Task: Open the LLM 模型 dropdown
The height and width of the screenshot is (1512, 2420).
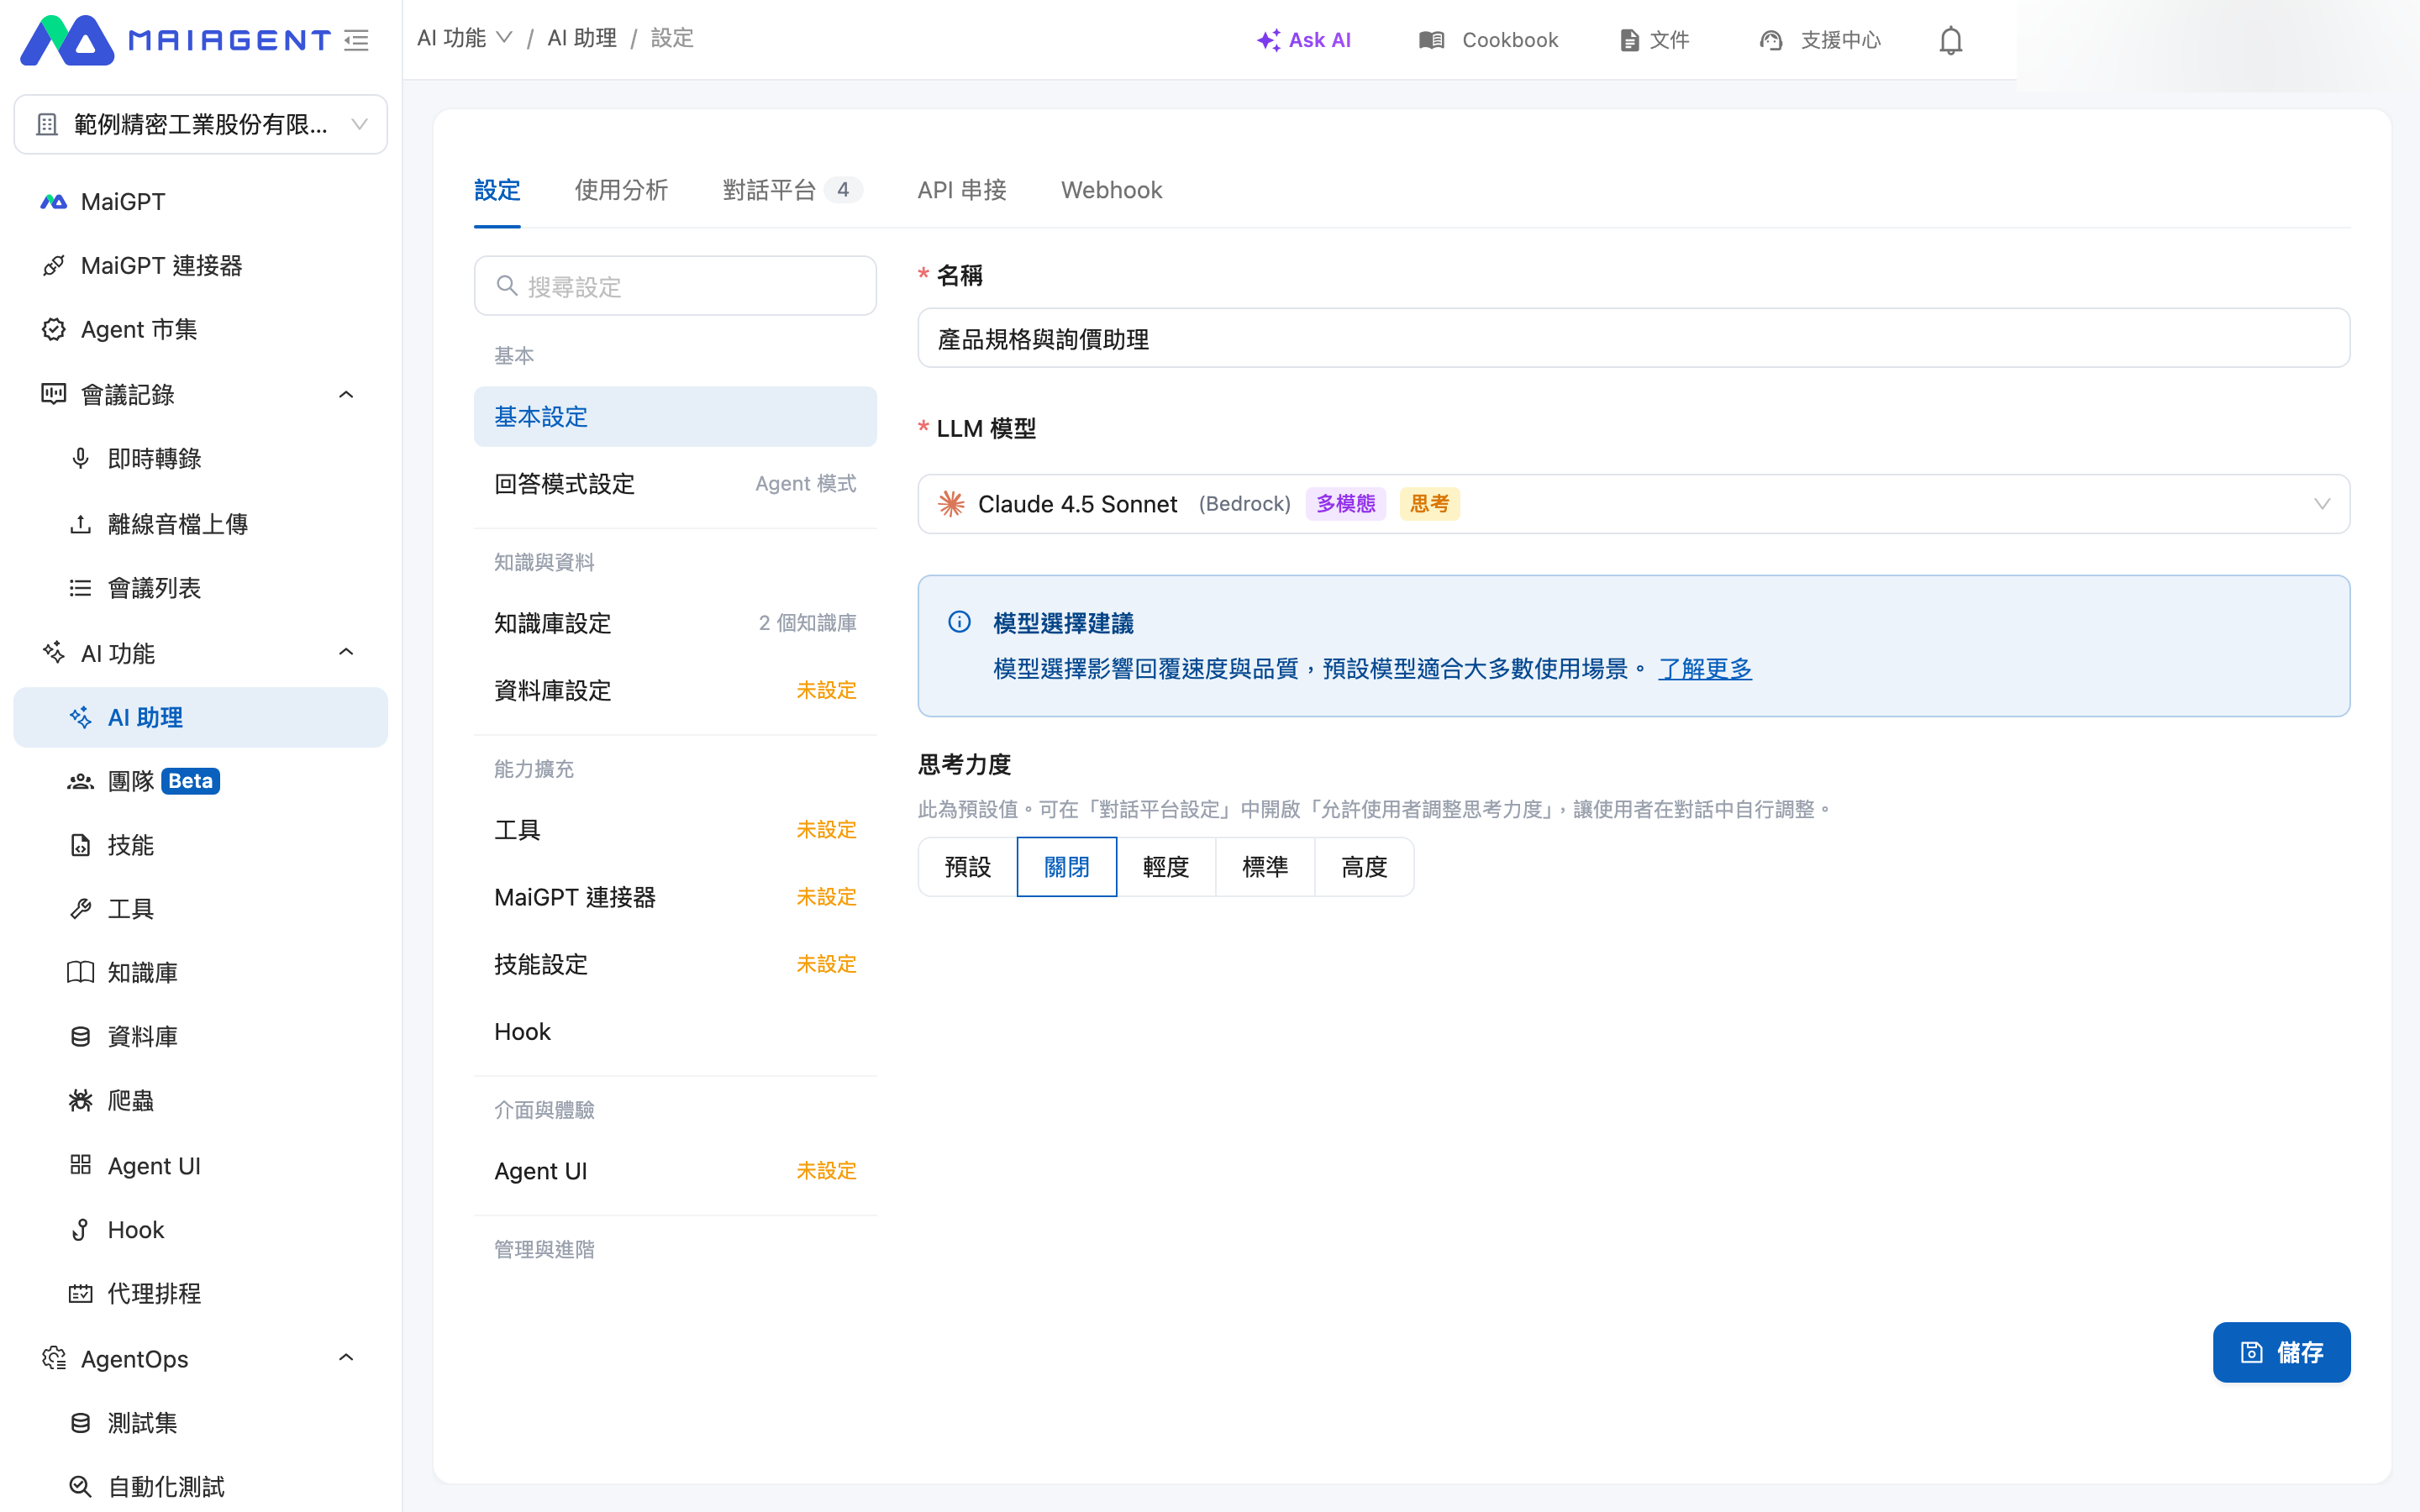Action: [x=1633, y=504]
